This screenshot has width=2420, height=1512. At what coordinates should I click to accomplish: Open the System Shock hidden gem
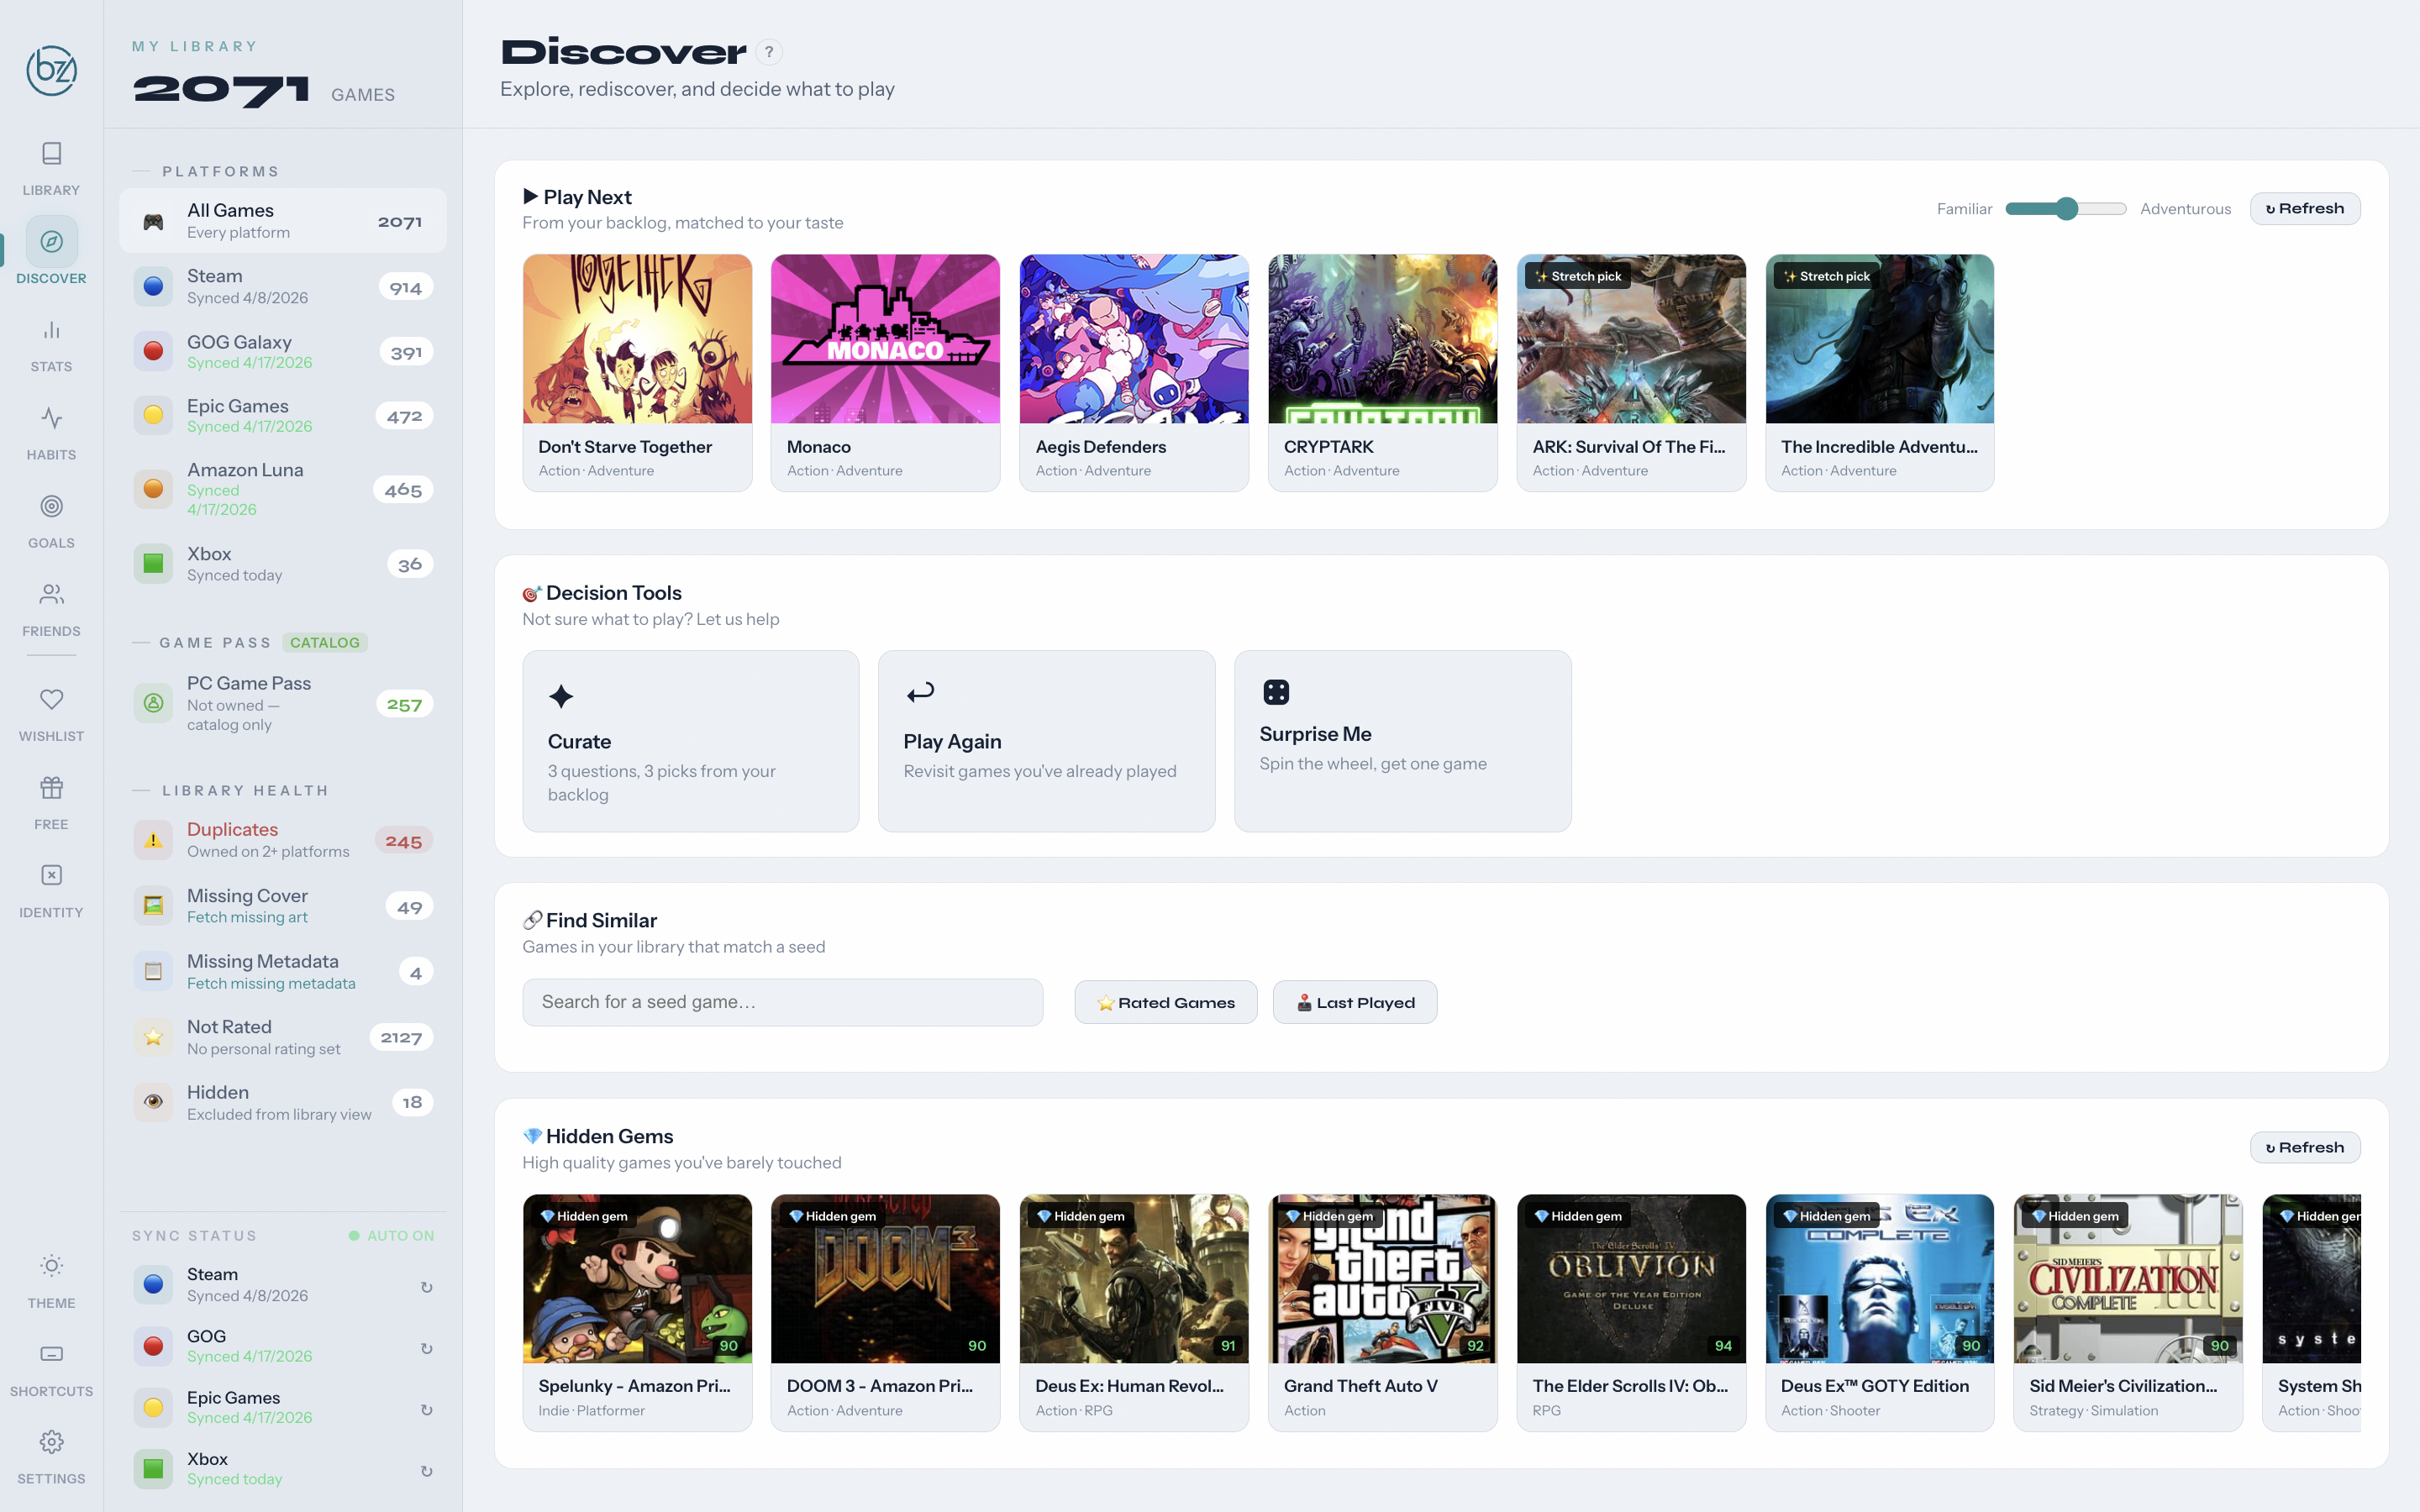[x=2312, y=1313]
